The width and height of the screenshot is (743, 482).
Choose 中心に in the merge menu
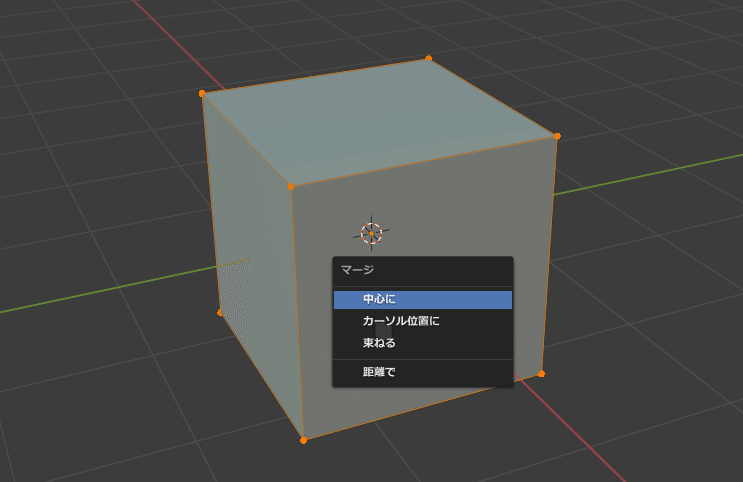[x=423, y=300]
